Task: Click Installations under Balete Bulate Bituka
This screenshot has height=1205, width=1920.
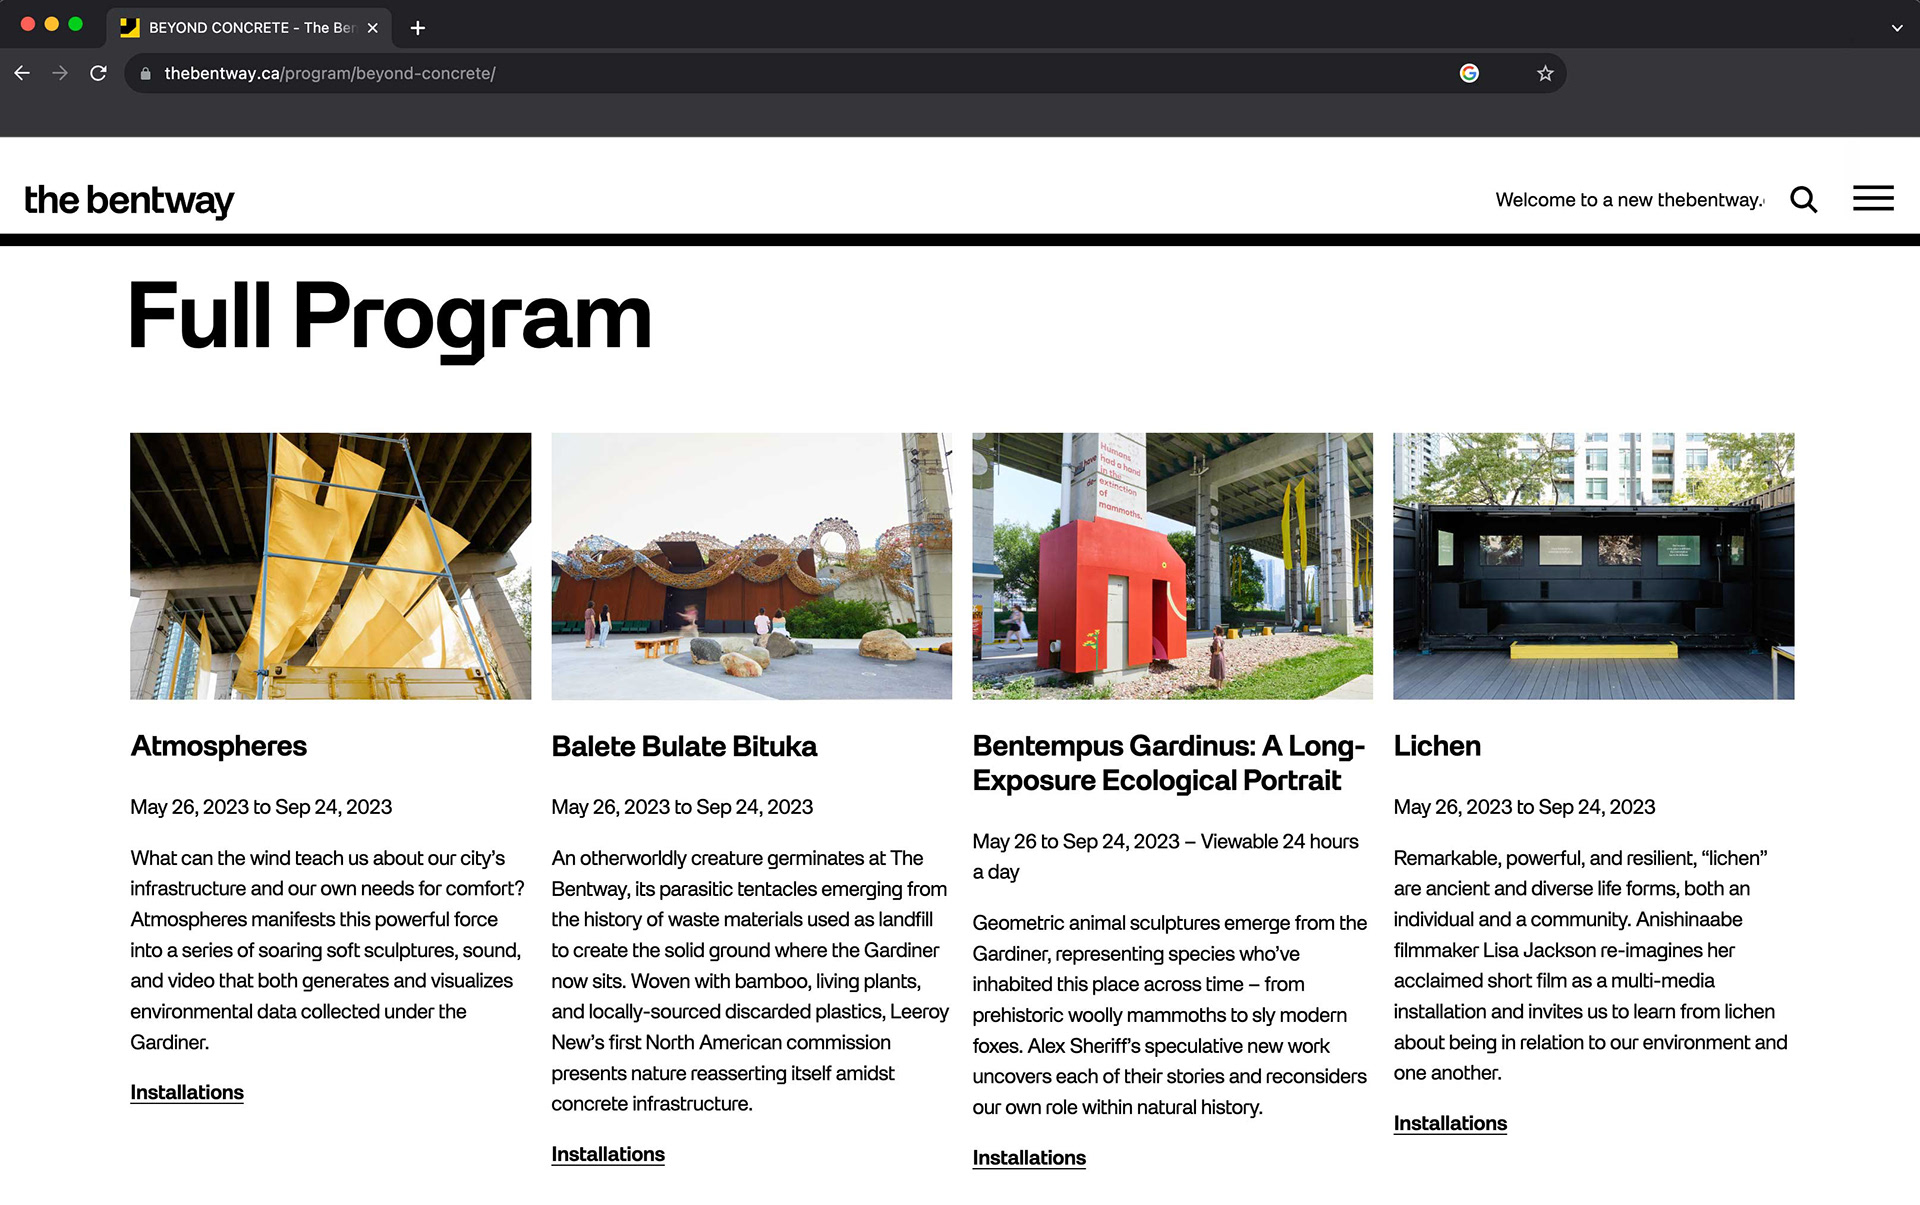Action: pos(608,1154)
